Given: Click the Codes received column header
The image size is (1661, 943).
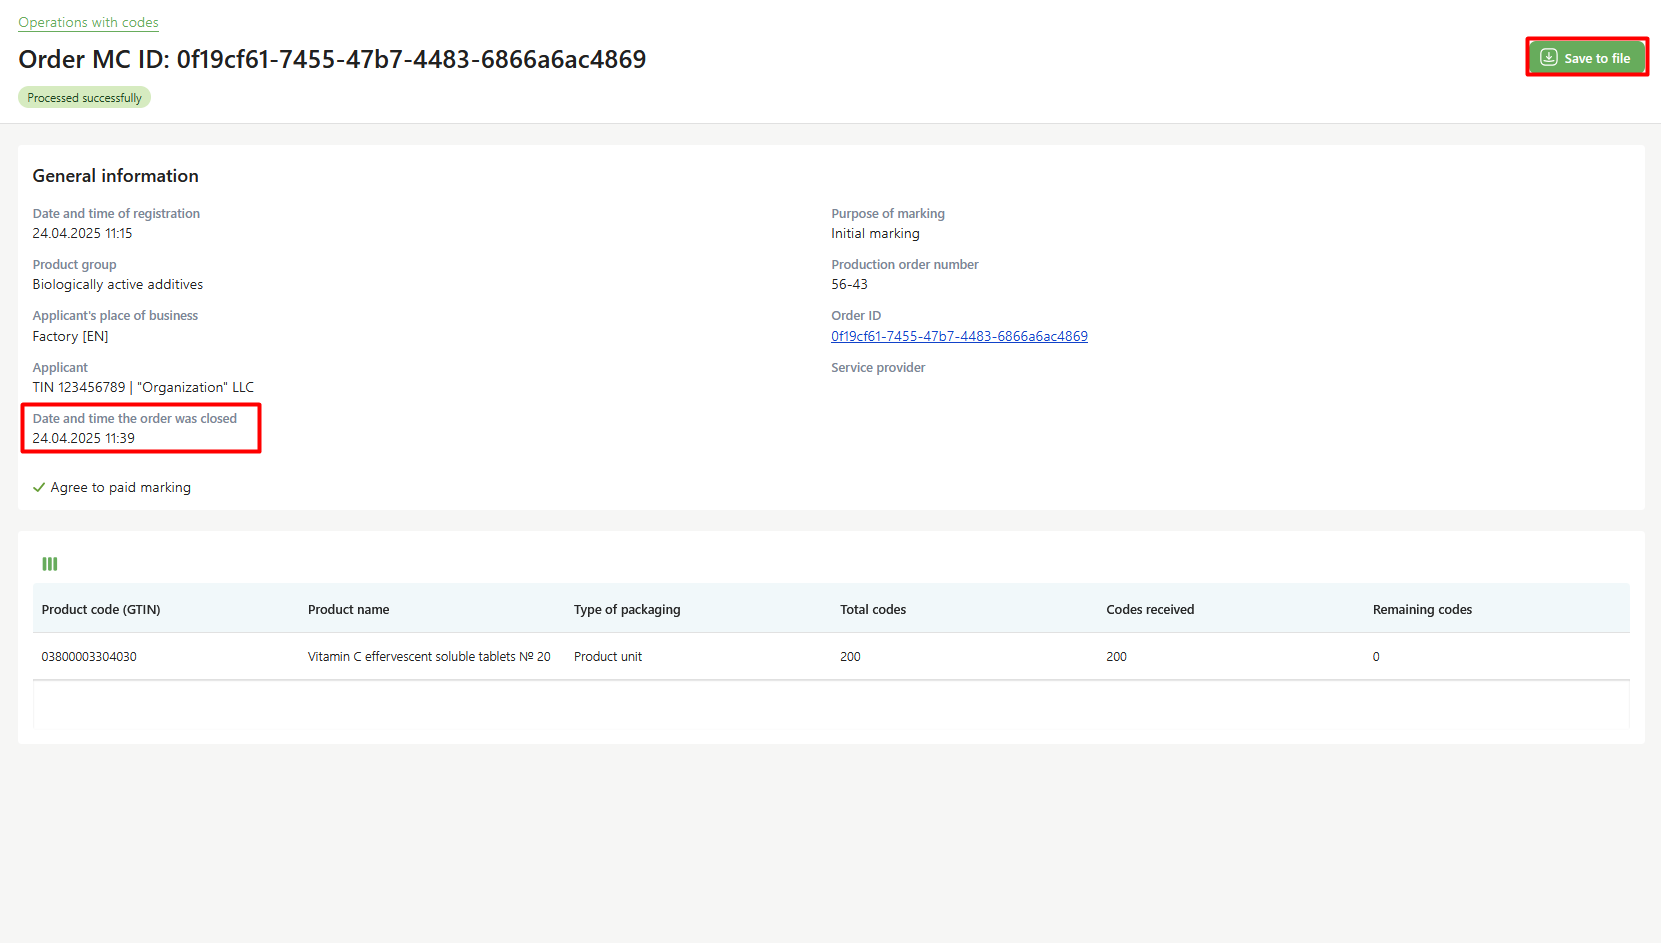Looking at the screenshot, I should [1150, 609].
